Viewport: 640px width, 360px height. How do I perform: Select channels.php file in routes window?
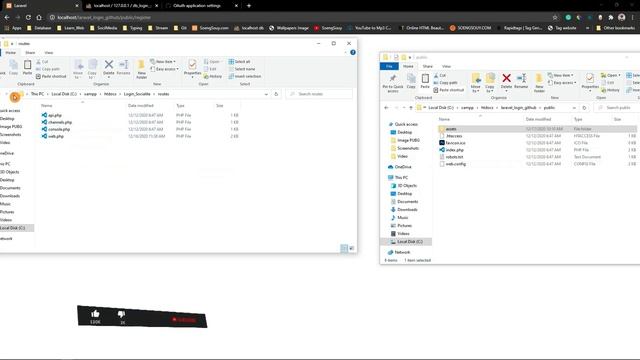pyautogui.click(x=57, y=122)
